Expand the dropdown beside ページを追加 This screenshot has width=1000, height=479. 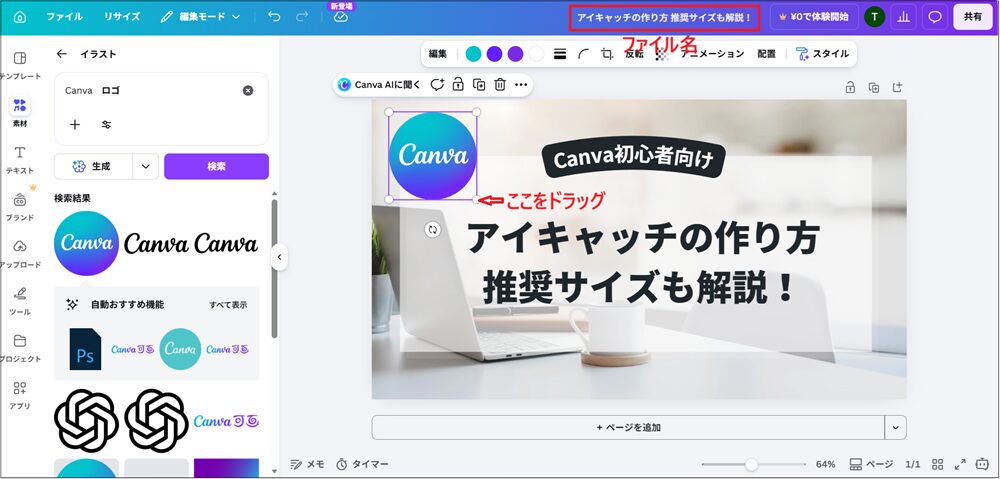895,427
